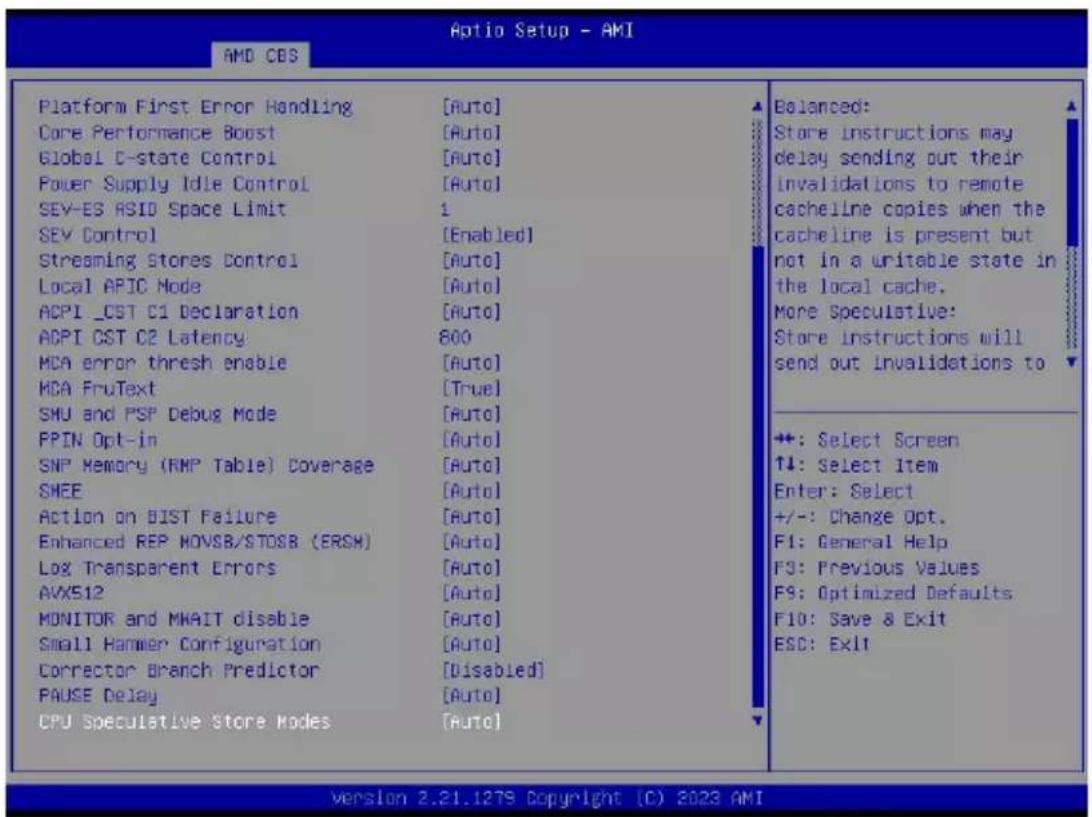The width and height of the screenshot is (1092, 817).
Task: Open CPU Speculative Store Modes option
Action: [270, 722]
